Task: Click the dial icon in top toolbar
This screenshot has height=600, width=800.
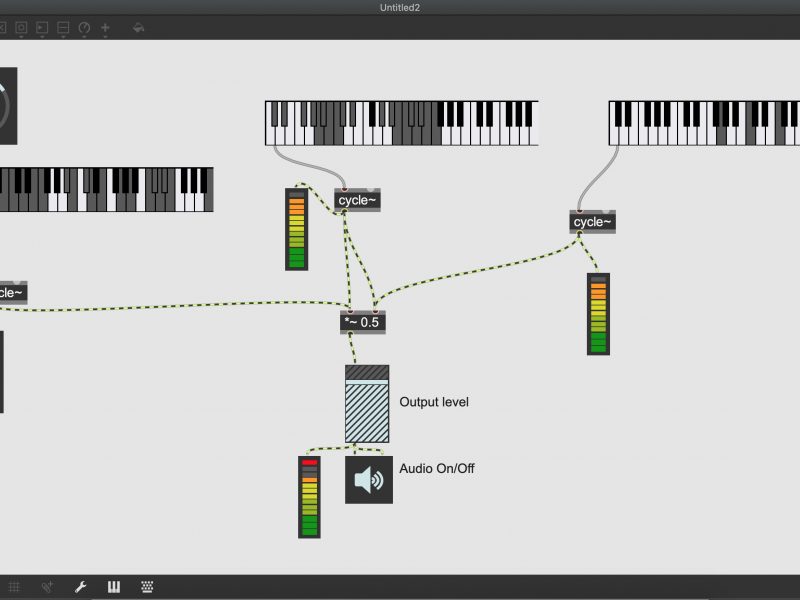Action: point(84,28)
